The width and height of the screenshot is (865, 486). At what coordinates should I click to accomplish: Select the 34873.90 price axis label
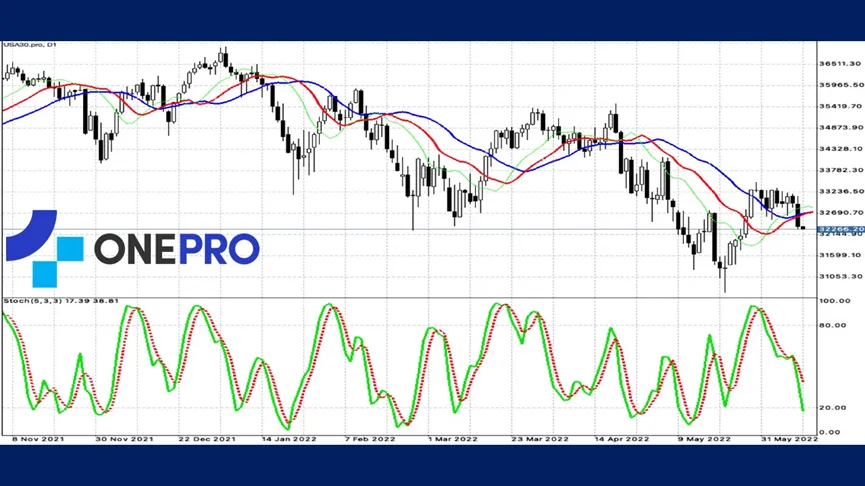[841, 127]
